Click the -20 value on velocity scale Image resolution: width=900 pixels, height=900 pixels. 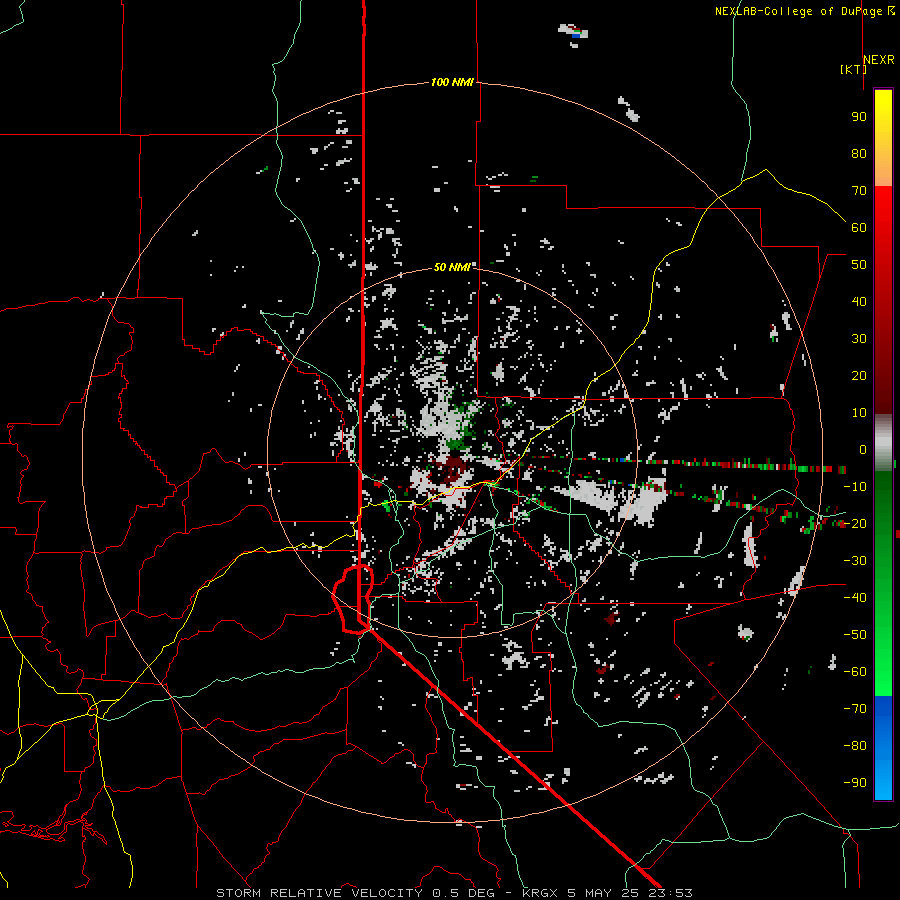point(855,523)
